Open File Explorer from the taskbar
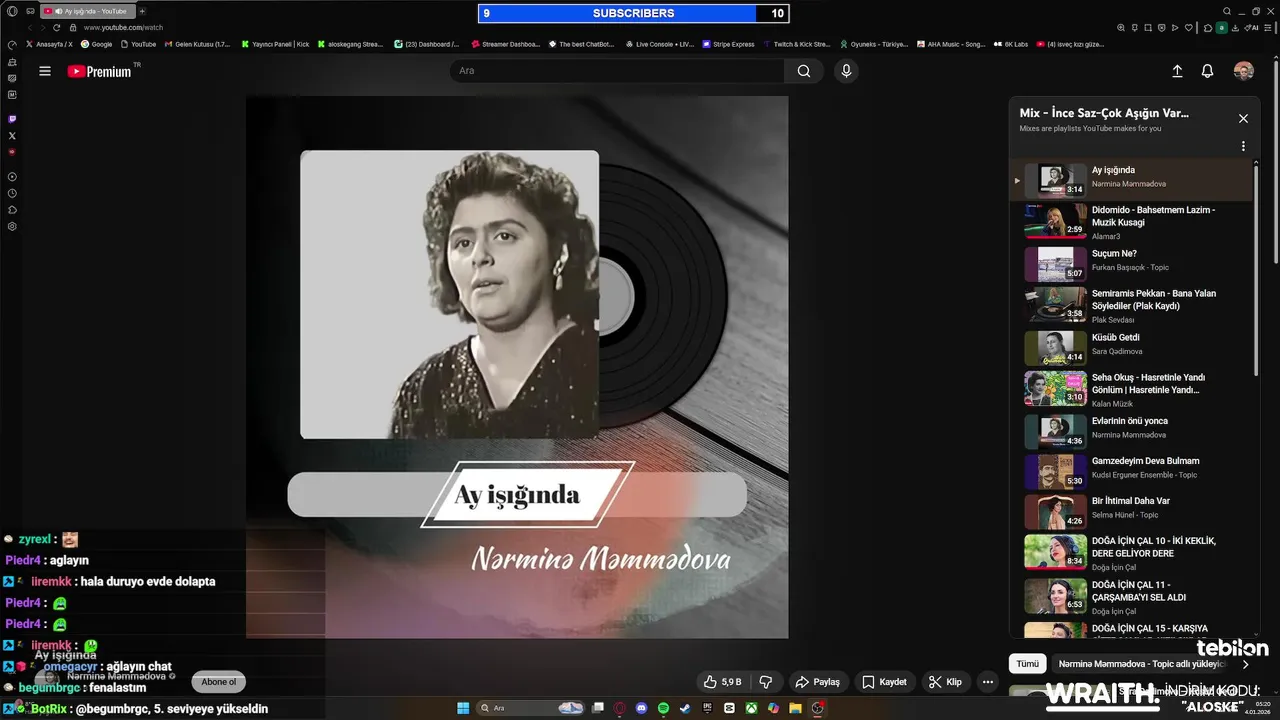 tap(795, 708)
